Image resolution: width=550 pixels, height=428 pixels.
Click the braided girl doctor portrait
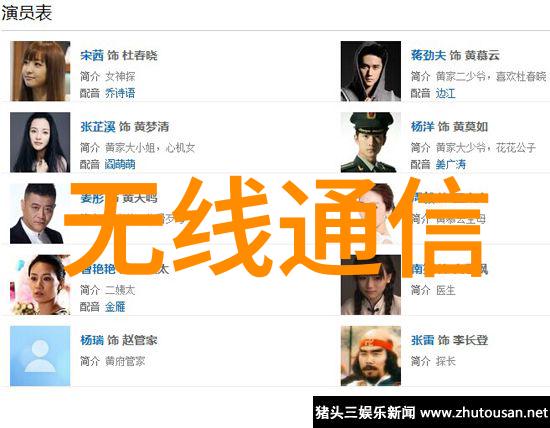click(x=371, y=285)
